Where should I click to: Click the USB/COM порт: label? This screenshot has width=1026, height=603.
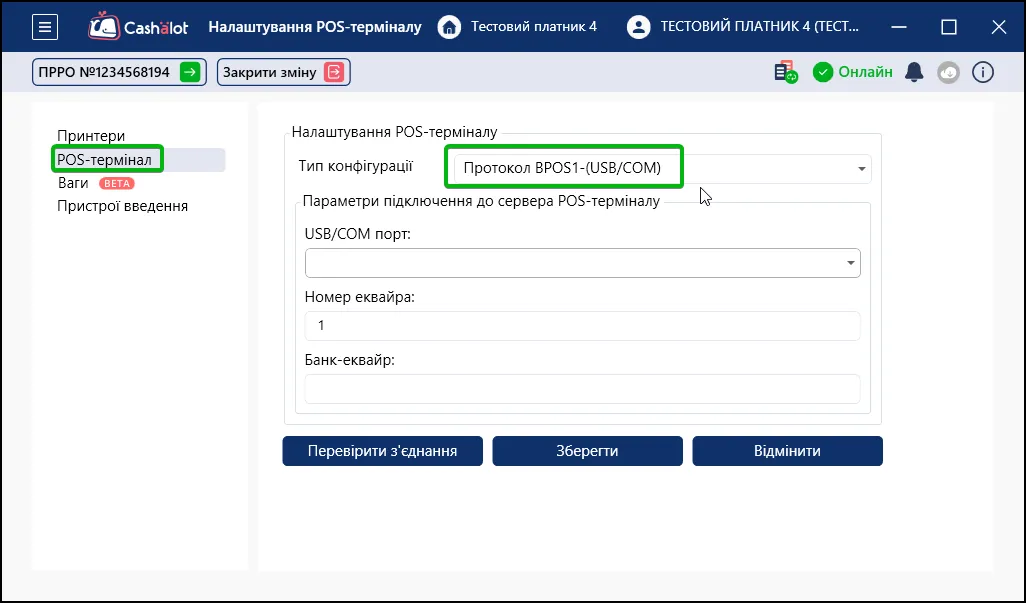pos(358,233)
